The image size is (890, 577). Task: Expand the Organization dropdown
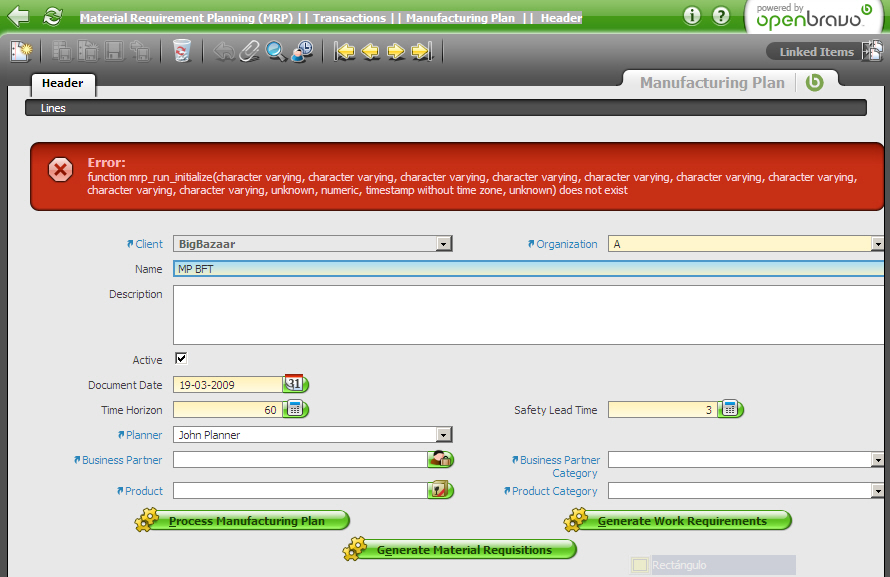(x=877, y=243)
